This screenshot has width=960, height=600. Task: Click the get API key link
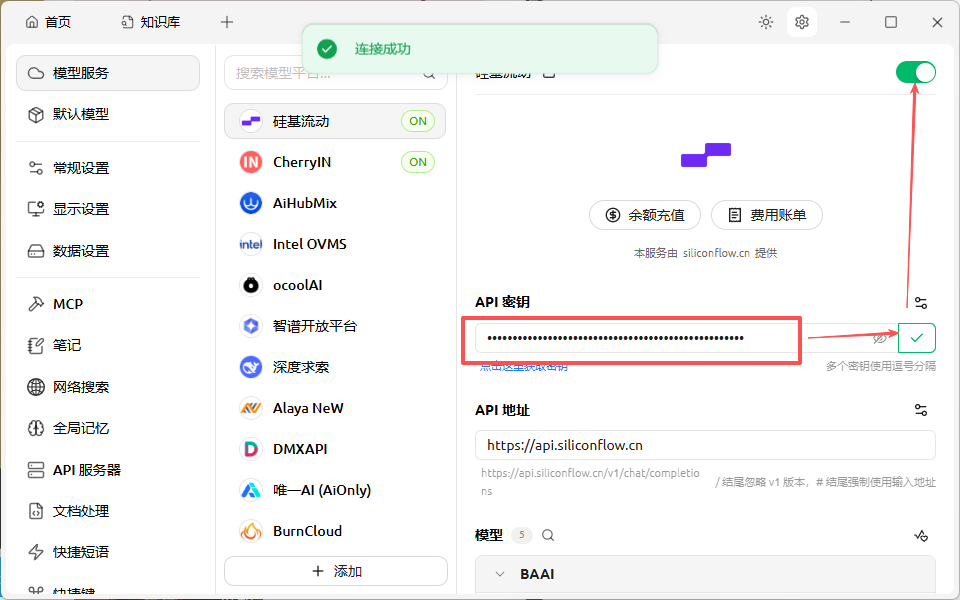click(x=523, y=367)
